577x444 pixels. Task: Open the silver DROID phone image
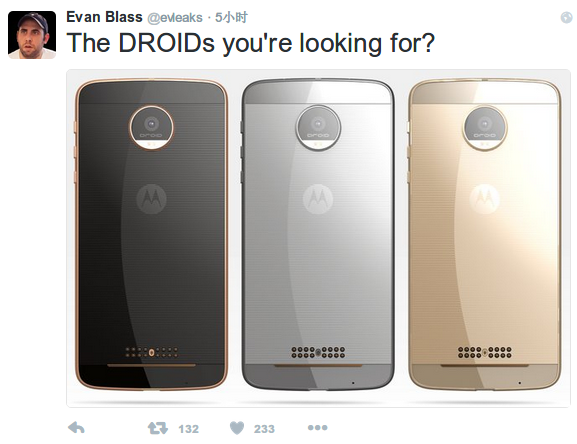318,234
